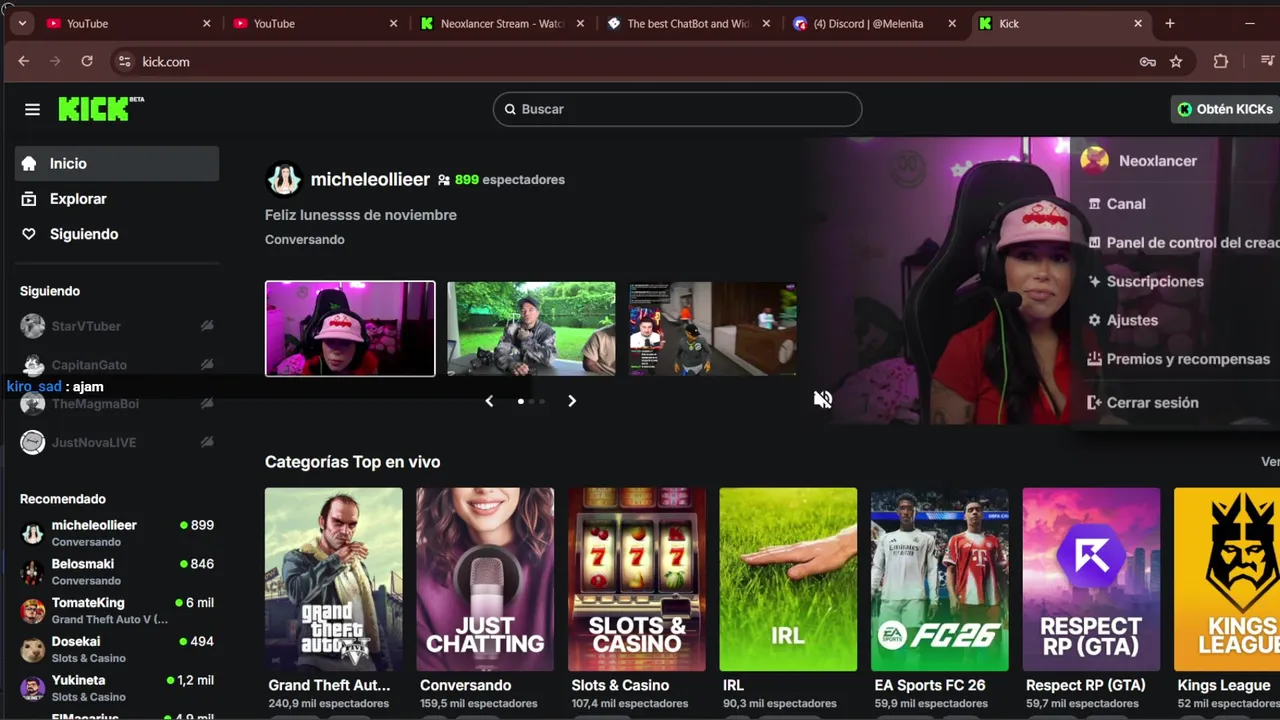This screenshot has height=720, width=1280.
Task: Click Ajustes gear icon
Action: click(x=1094, y=320)
